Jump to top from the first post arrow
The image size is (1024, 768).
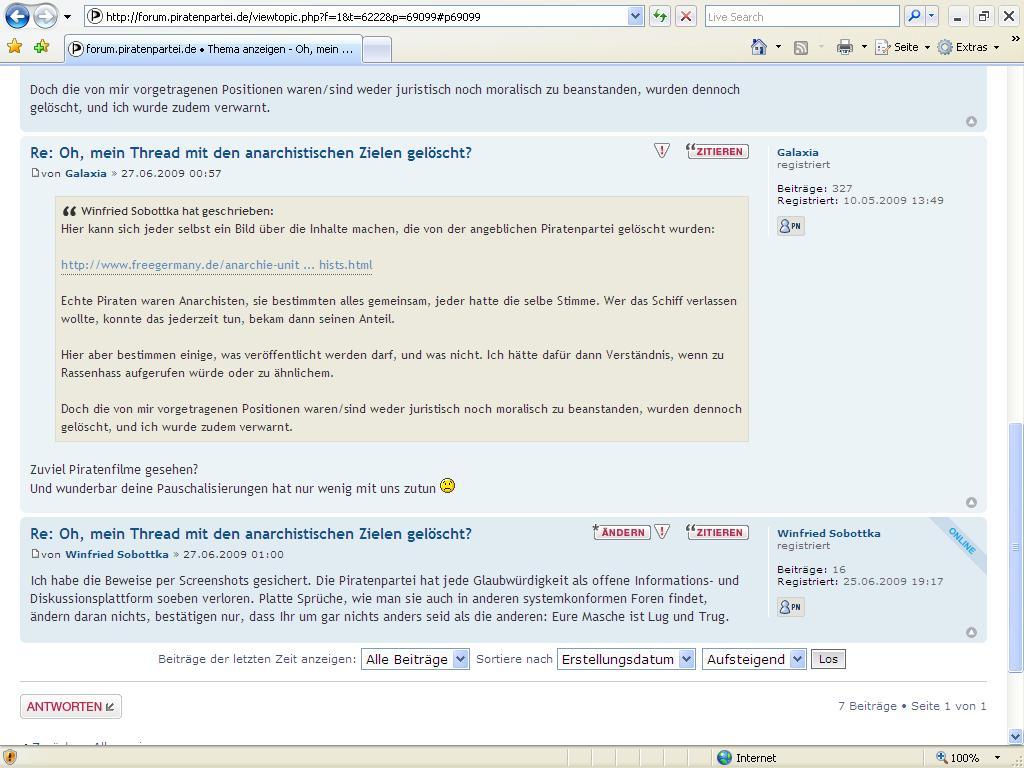coord(971,121)
